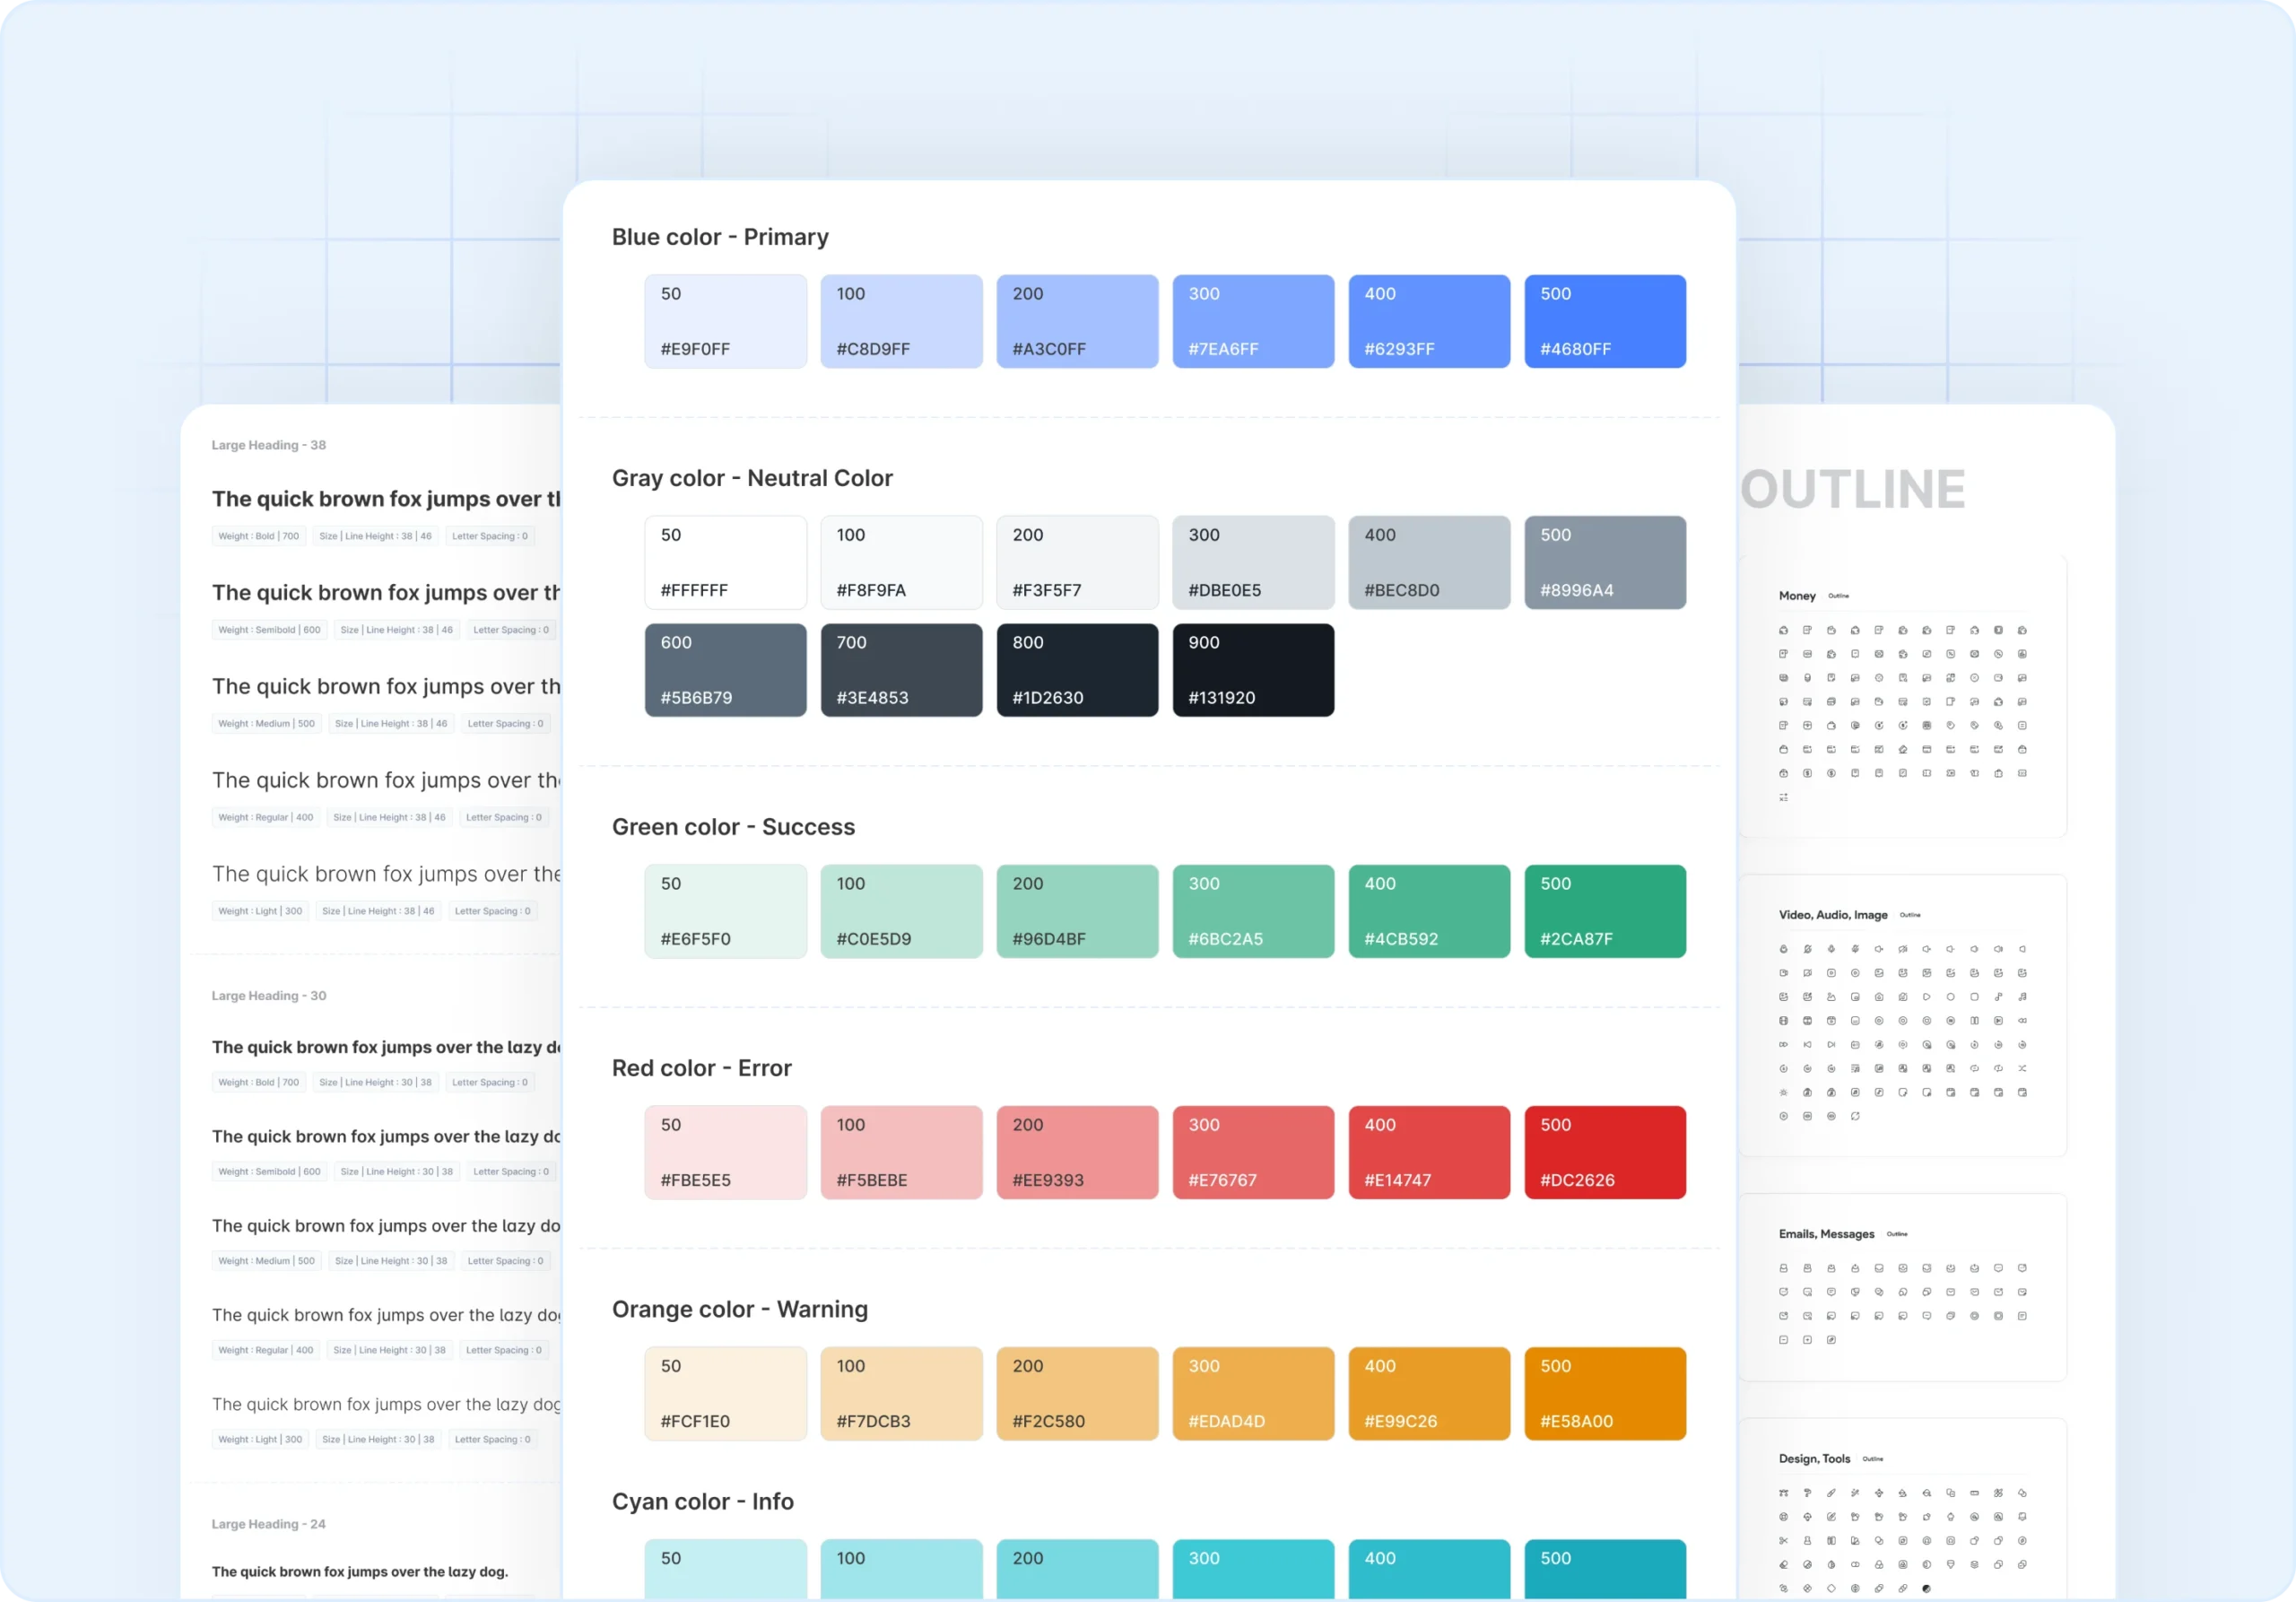Select the Green 300 swatch #6BC2A5
The height and width of the screenshot is (1602, 2296).
click(1252, 911)
